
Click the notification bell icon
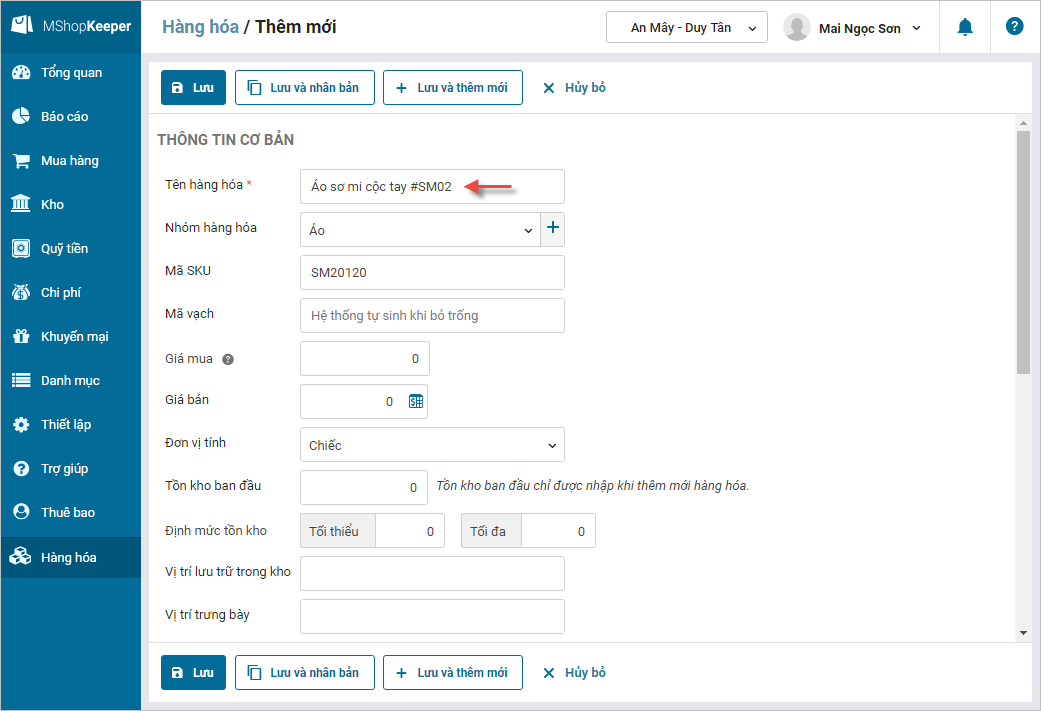(965, 27)
